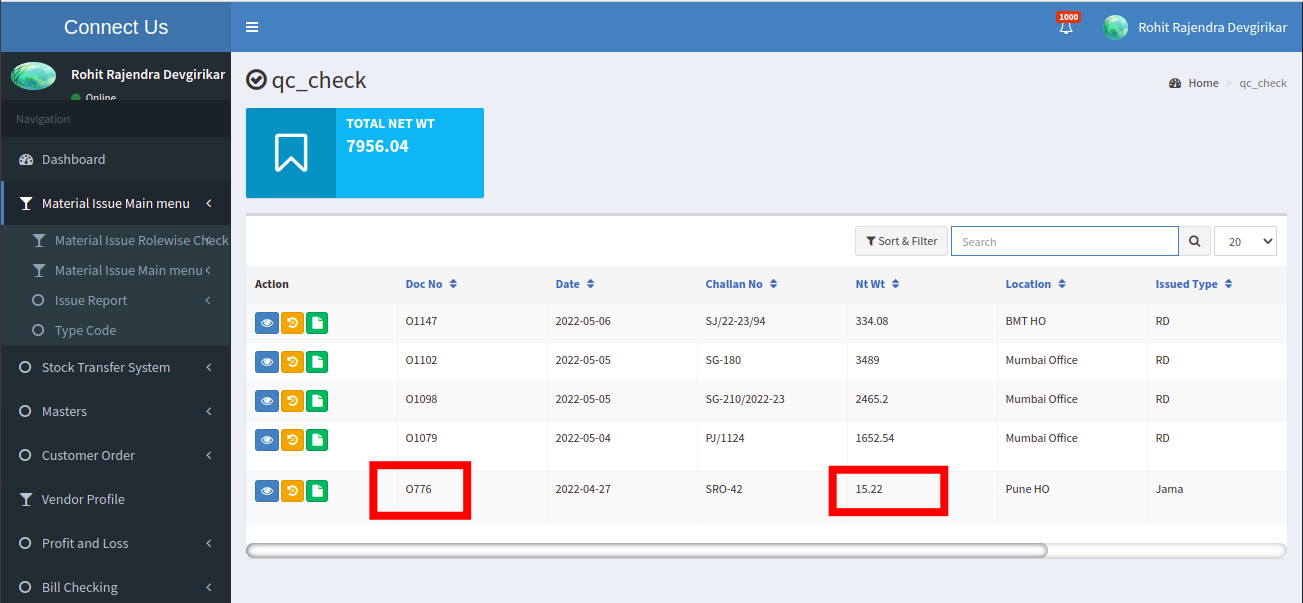Click the round user avatar in top bar
Screen dimensions: 1303x603
click(x=1116, y=27)
